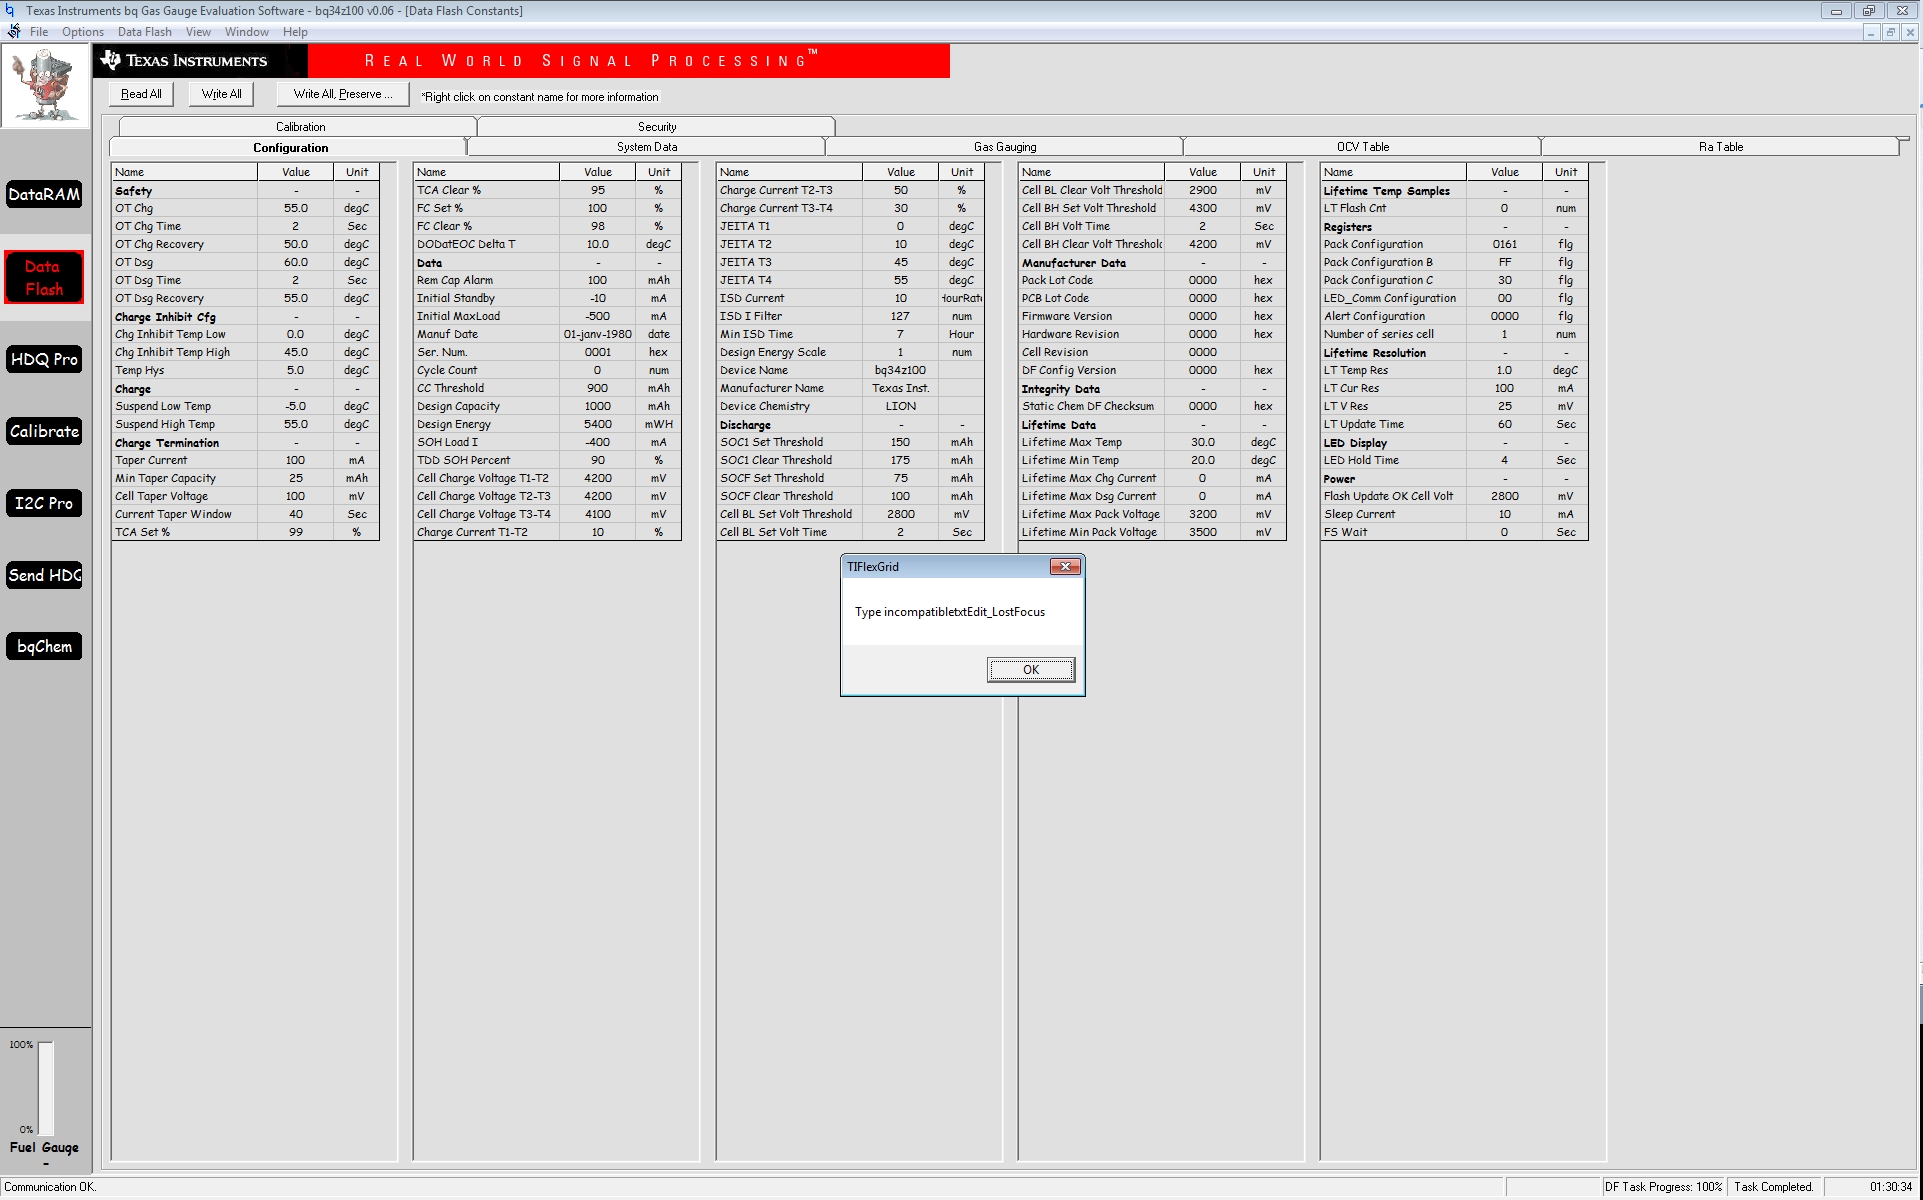Select the OT Dsg value 60.0
Image resolution: width=1923 pixels, height=1200 pixels.
pos(295,262)
